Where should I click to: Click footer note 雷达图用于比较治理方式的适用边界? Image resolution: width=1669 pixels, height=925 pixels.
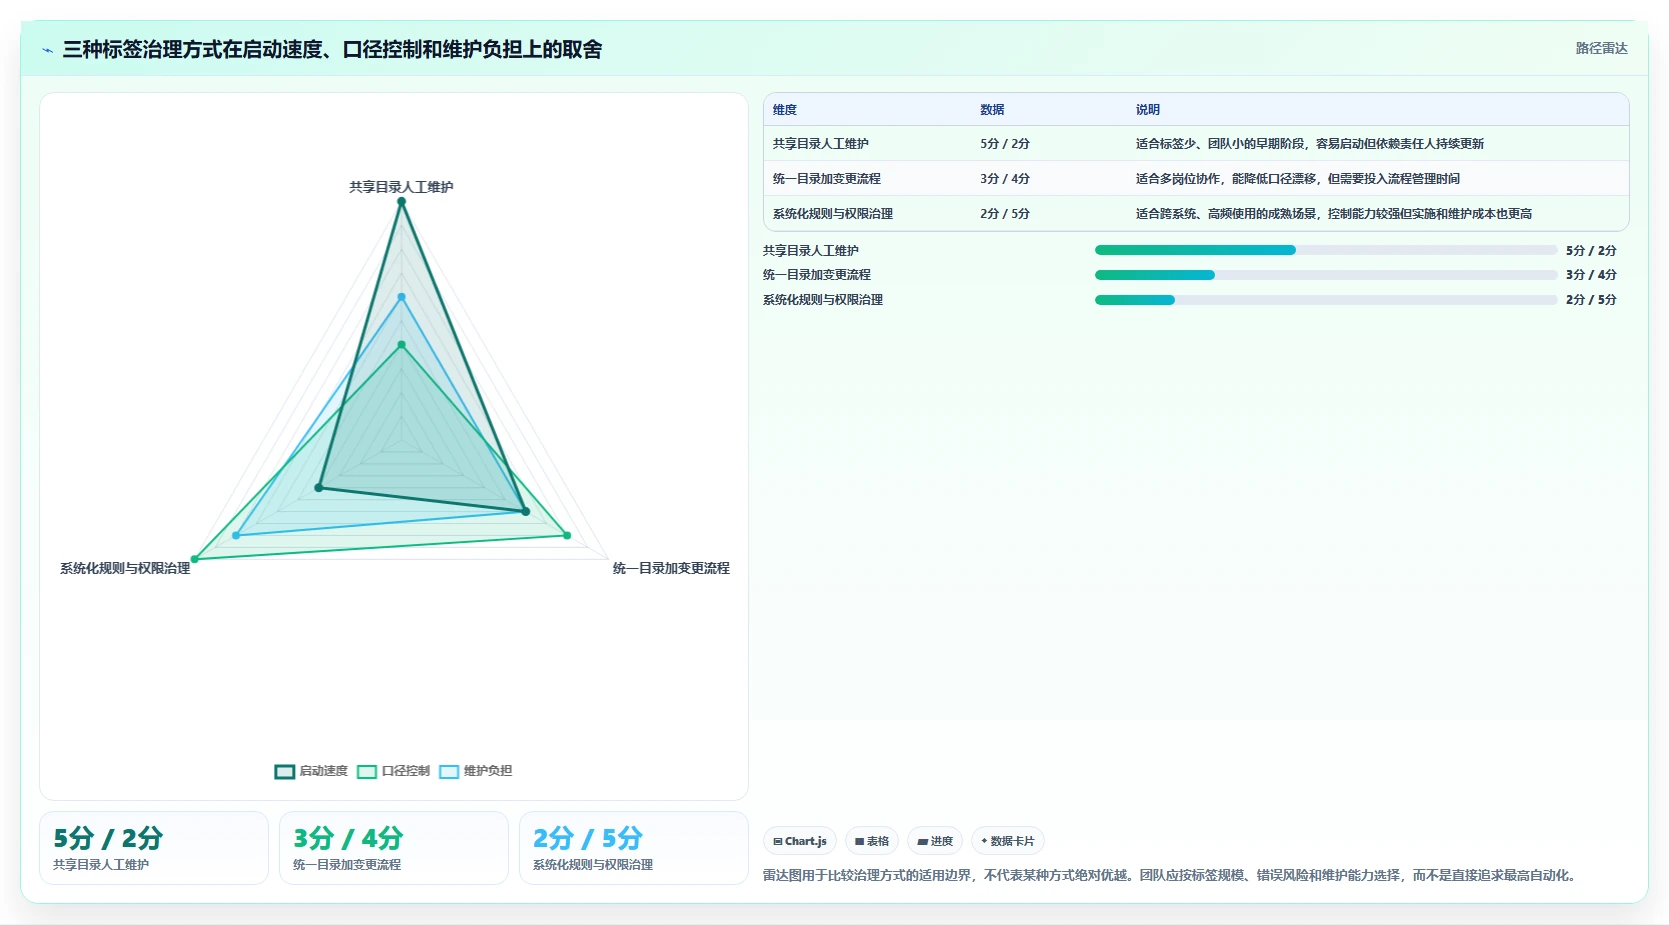pyautogui.click(x=1172, y=875)
